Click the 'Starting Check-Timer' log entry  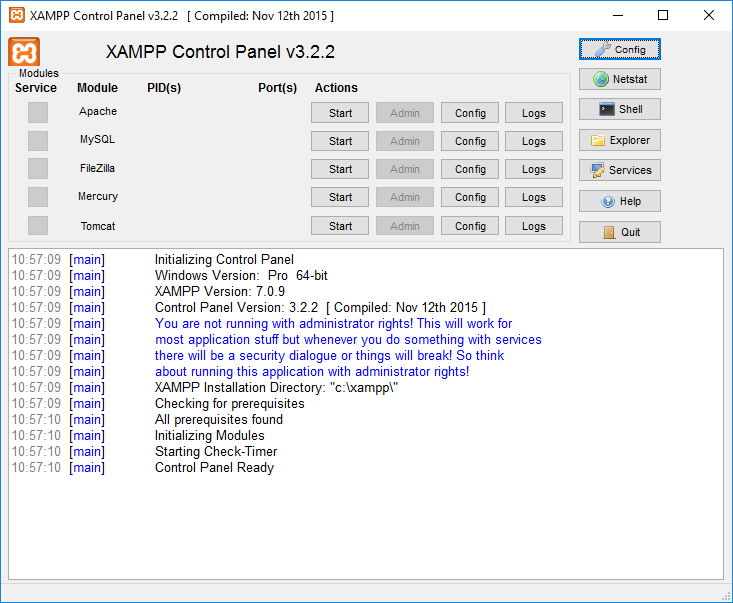(216, 451)
